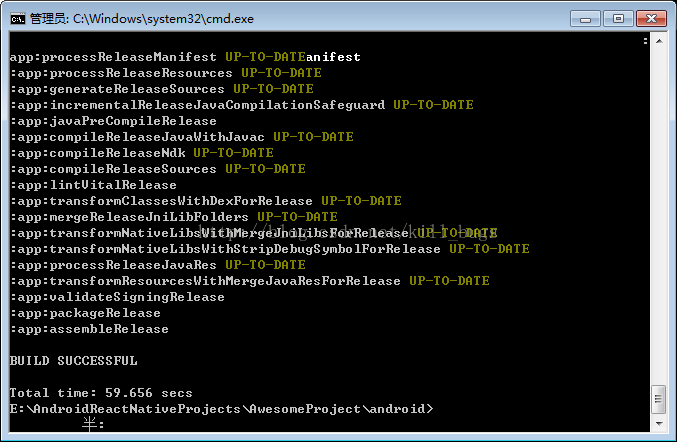Image resolution: width=677 pixels, height=442 pixels.
Task: Click the text :app:processReleaseJavaRes
Action: [113, 265]
